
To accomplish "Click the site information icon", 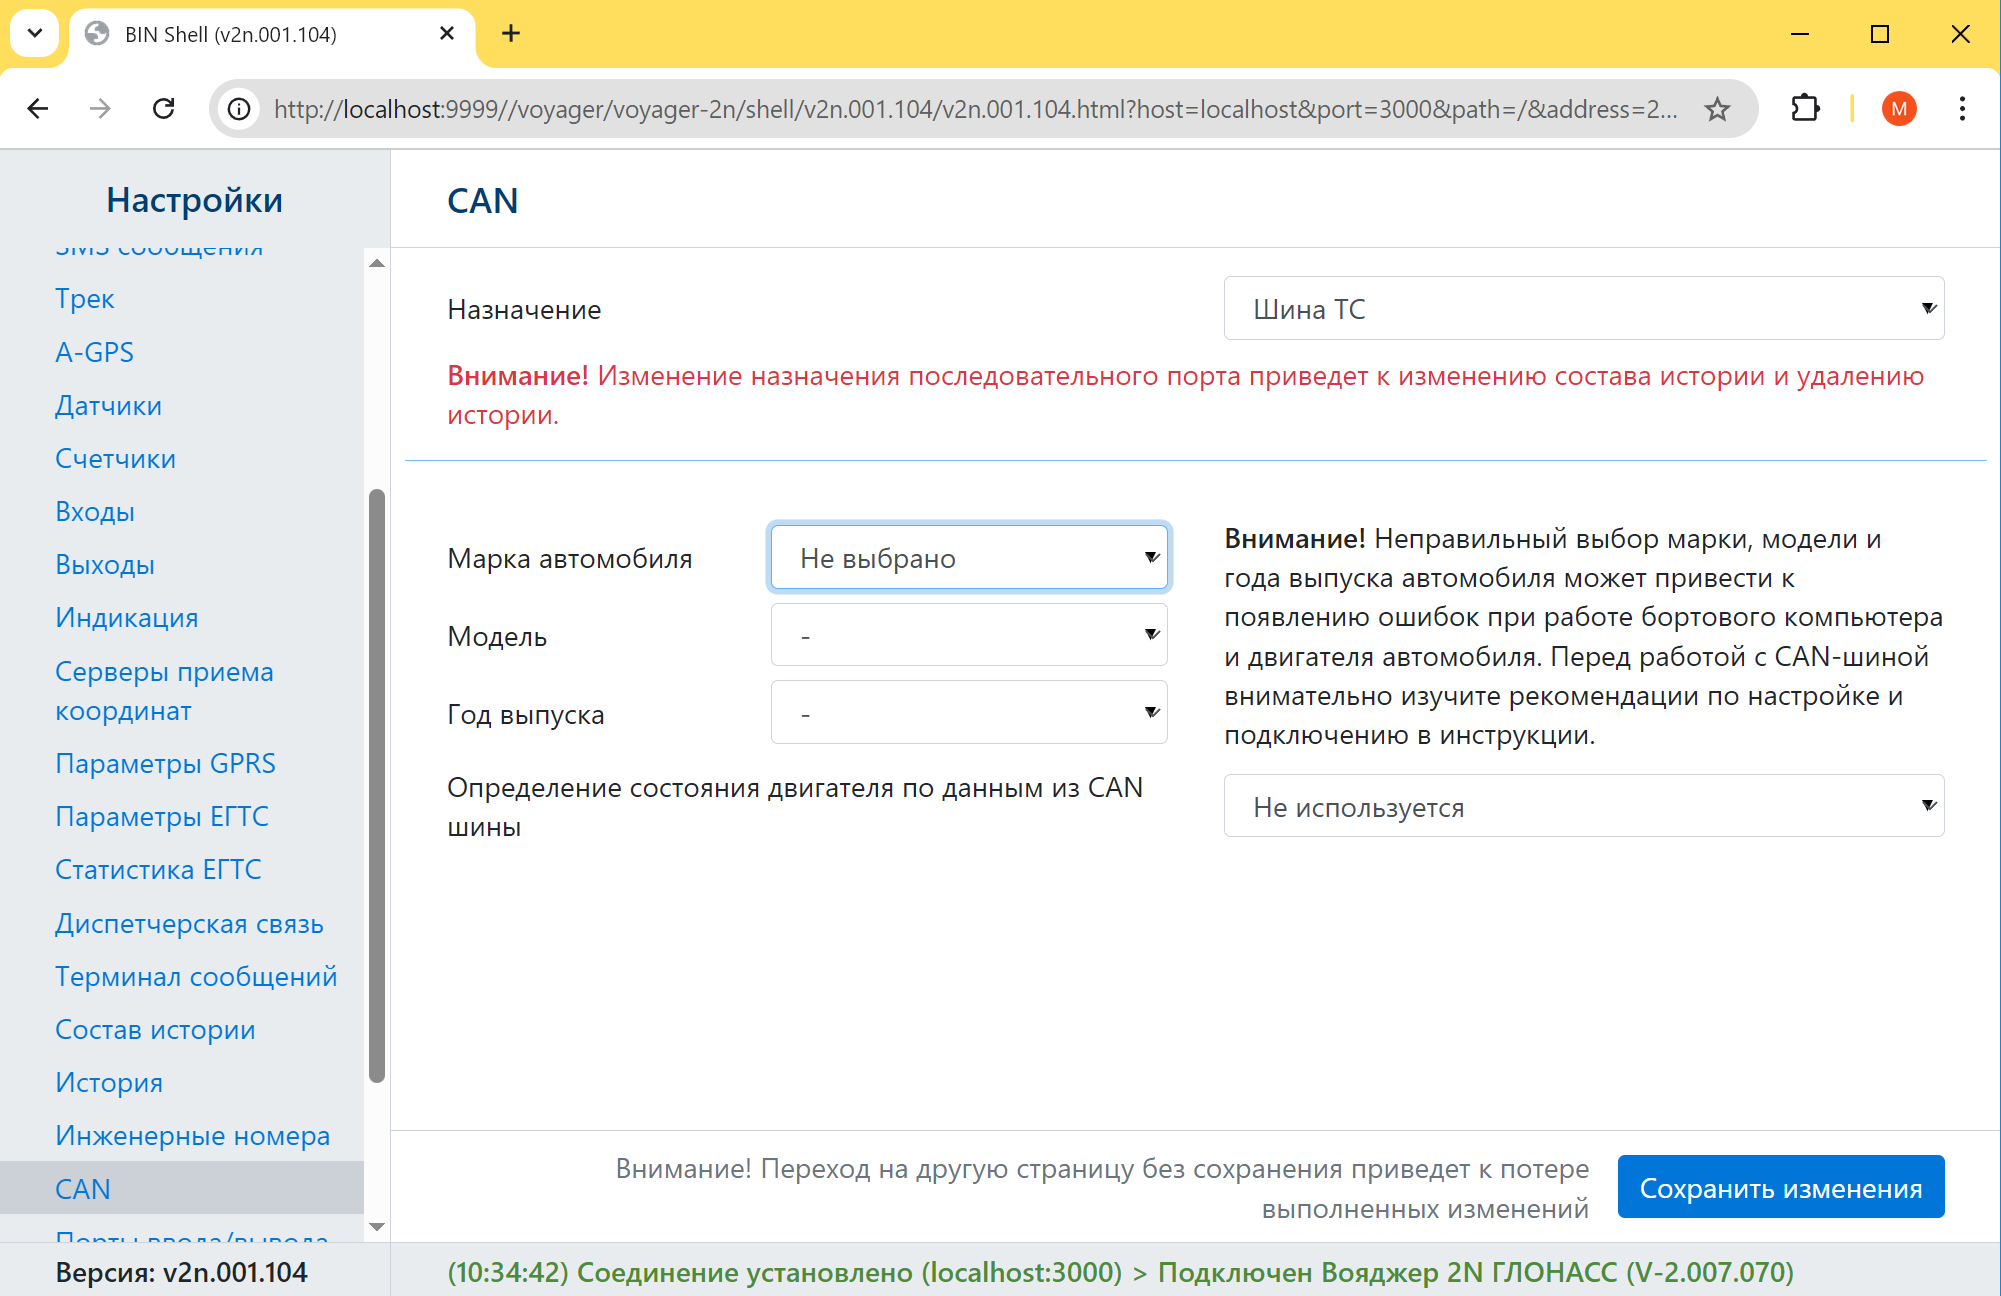I will (x=240, y=109).
